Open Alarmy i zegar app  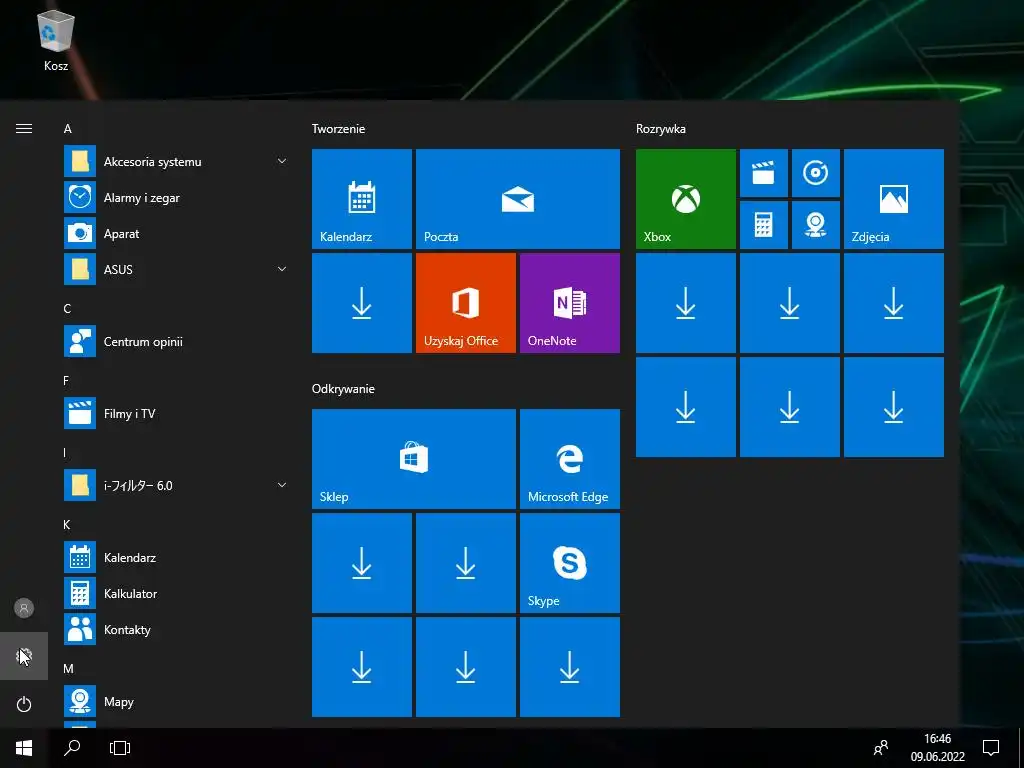click(176, 198)
